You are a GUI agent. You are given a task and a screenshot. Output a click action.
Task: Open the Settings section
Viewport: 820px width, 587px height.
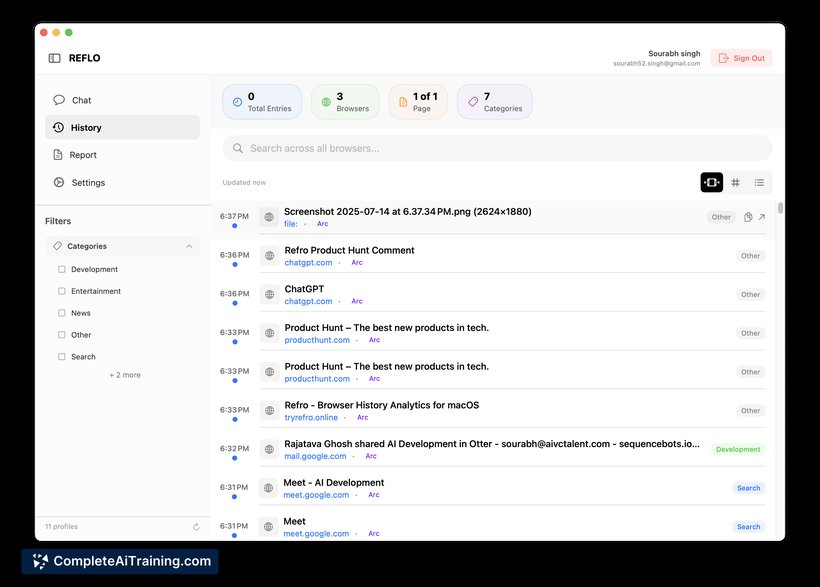click(122, 183)
